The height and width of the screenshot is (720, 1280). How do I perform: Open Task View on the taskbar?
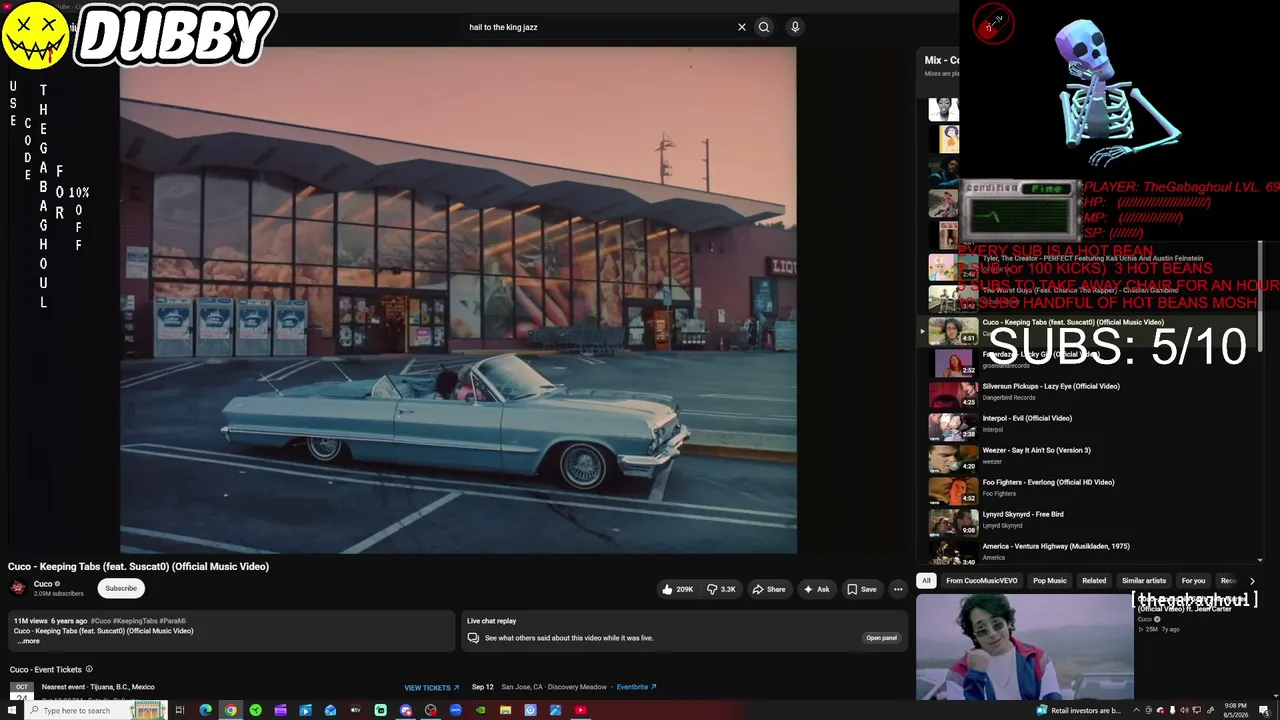point(180,710)
